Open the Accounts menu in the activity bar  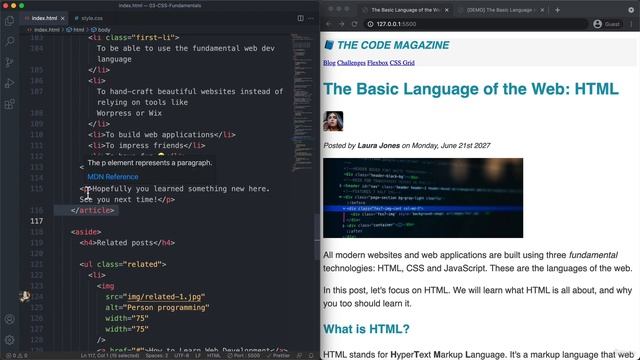(10, 319)
